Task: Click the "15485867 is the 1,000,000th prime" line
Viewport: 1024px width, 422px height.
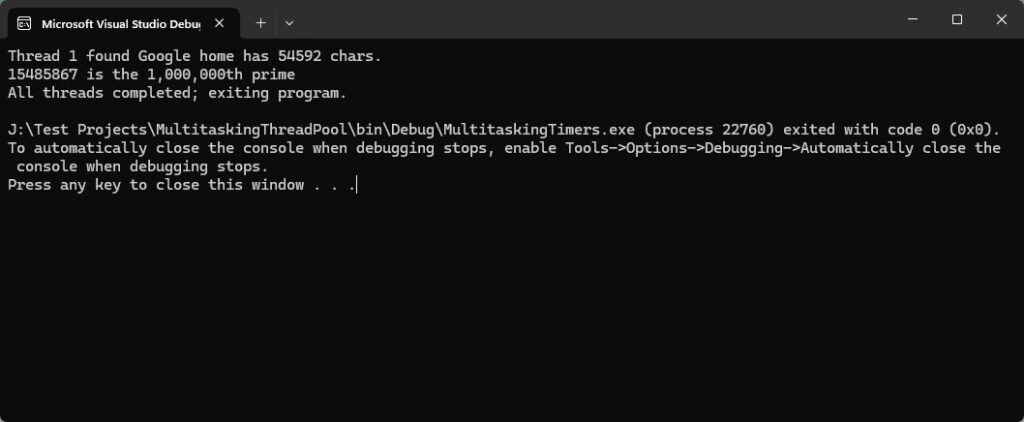Action: click(x=151, y=75)
